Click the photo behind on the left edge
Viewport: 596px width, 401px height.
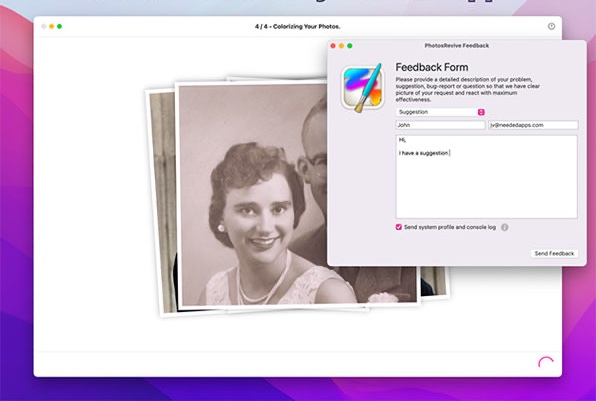click(161, 201)
